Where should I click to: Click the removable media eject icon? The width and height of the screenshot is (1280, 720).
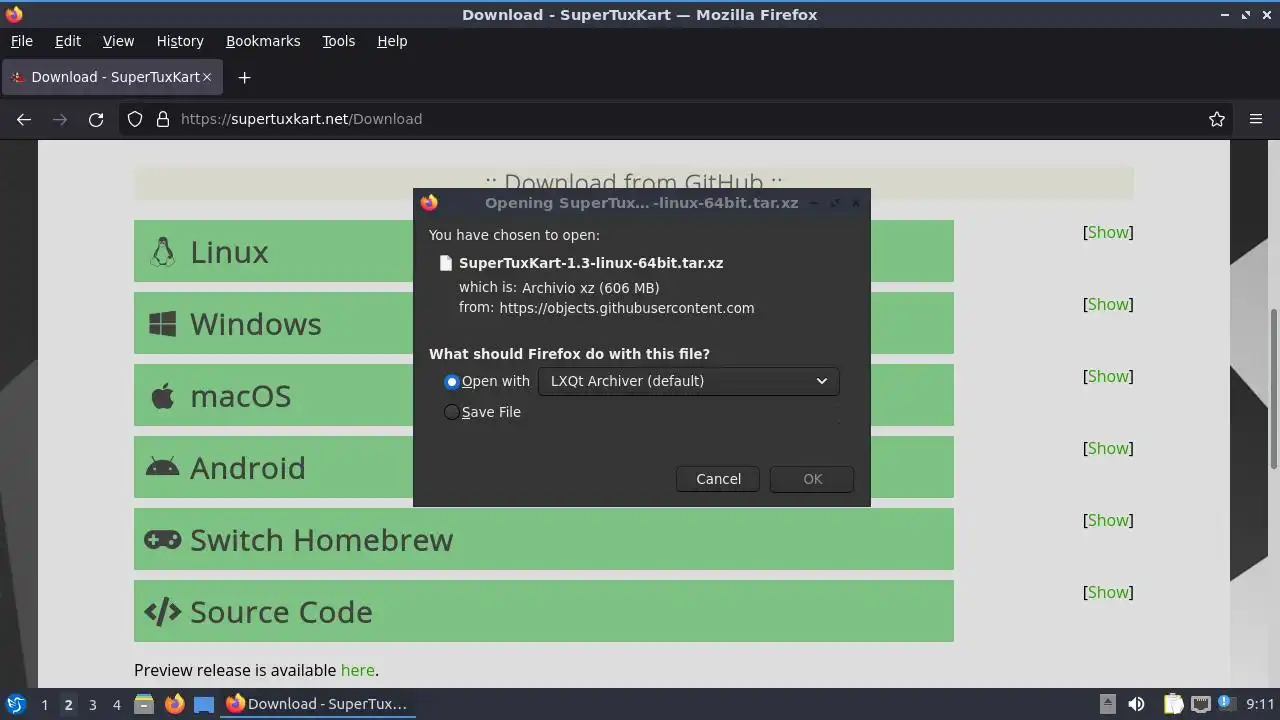tap(1107, 704)
